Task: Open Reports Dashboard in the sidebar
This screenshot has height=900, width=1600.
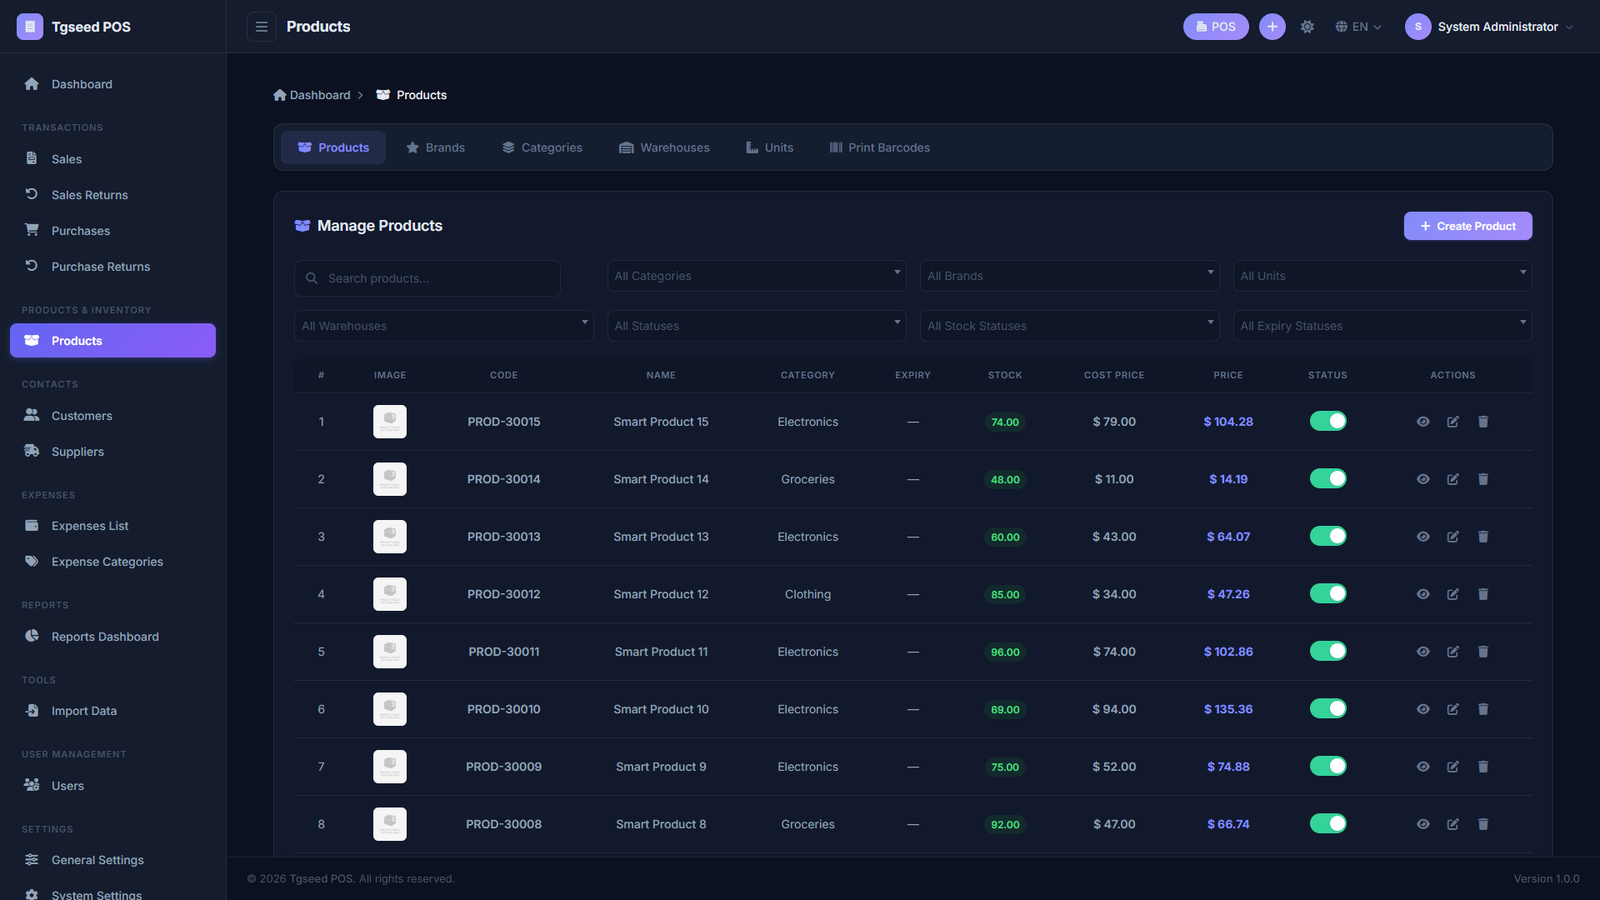Action: [113, 637]
